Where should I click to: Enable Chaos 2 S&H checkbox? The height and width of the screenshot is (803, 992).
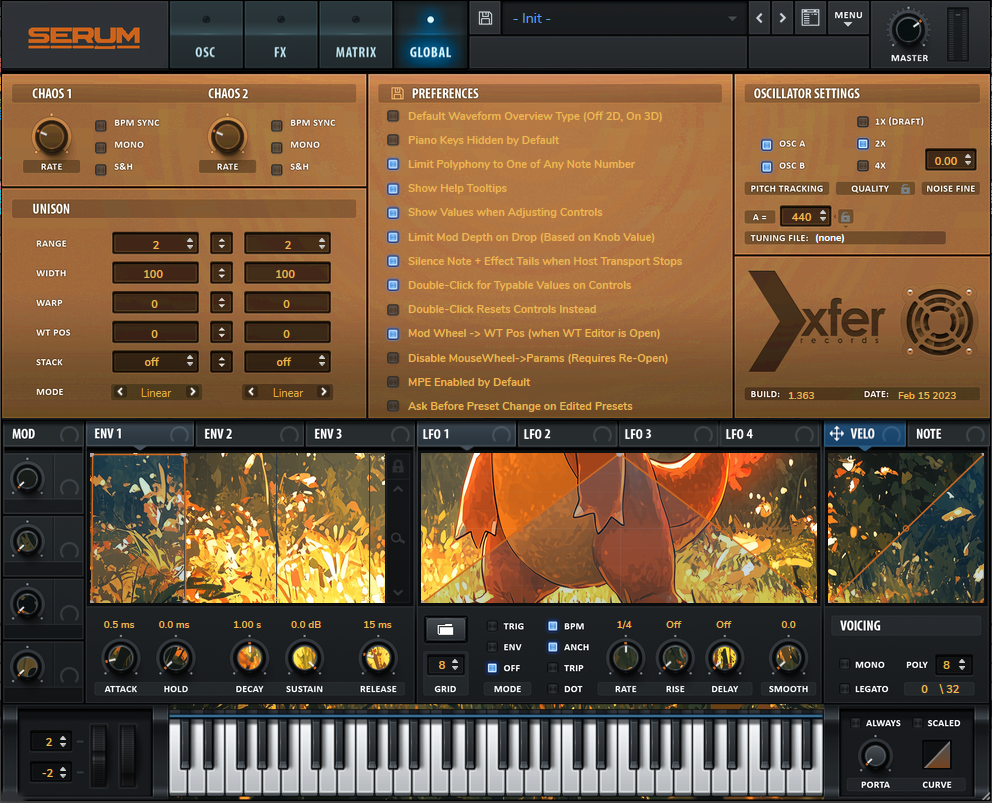click(276, 170)
